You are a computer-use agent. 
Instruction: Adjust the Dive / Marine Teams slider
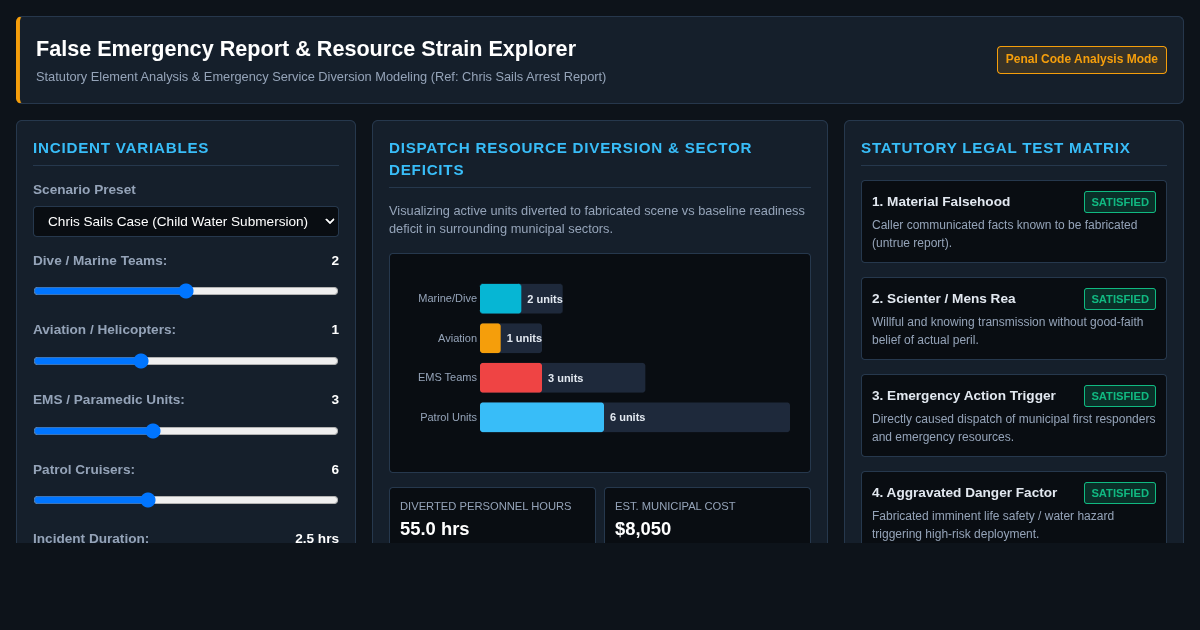(186, 291)
